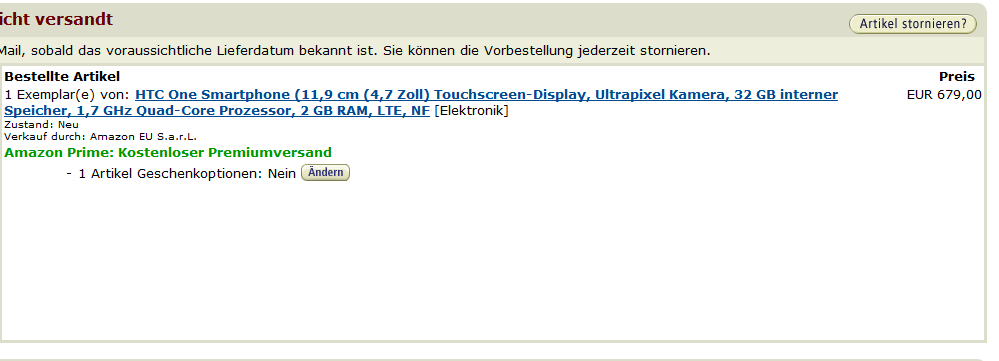Click the "Preis" column heading
Viewport: 999px width, 361px height.
pyautogui.click(x=957, y=77)
